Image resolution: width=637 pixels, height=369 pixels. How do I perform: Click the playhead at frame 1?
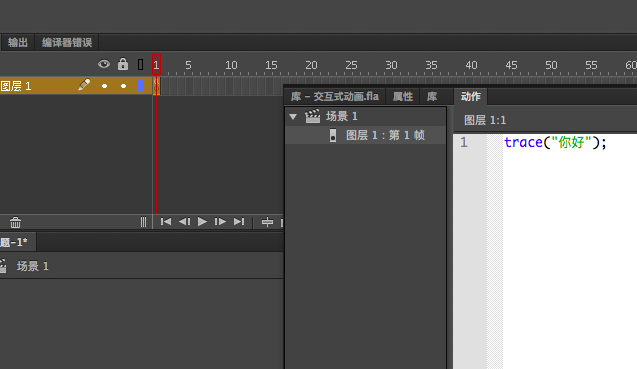pyautogui.click(x=156, y=65)
